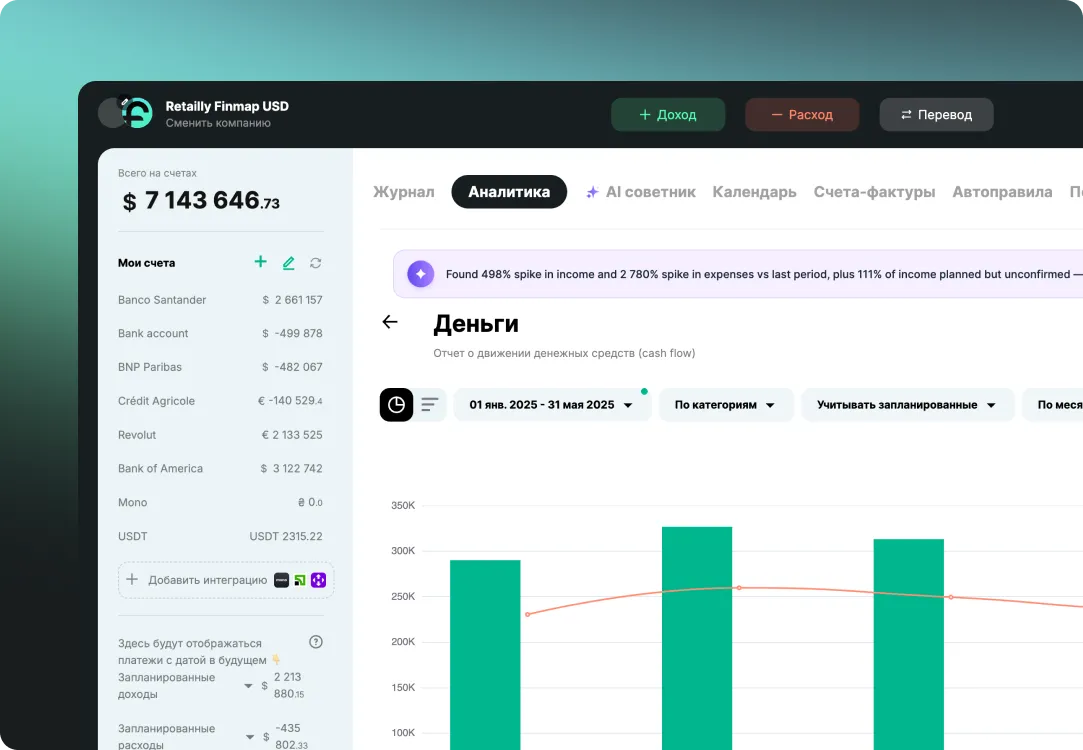This screenshot has width=1083, height=750.
Task: Click second point on orange trend line
Action: [x=739, y=588]
